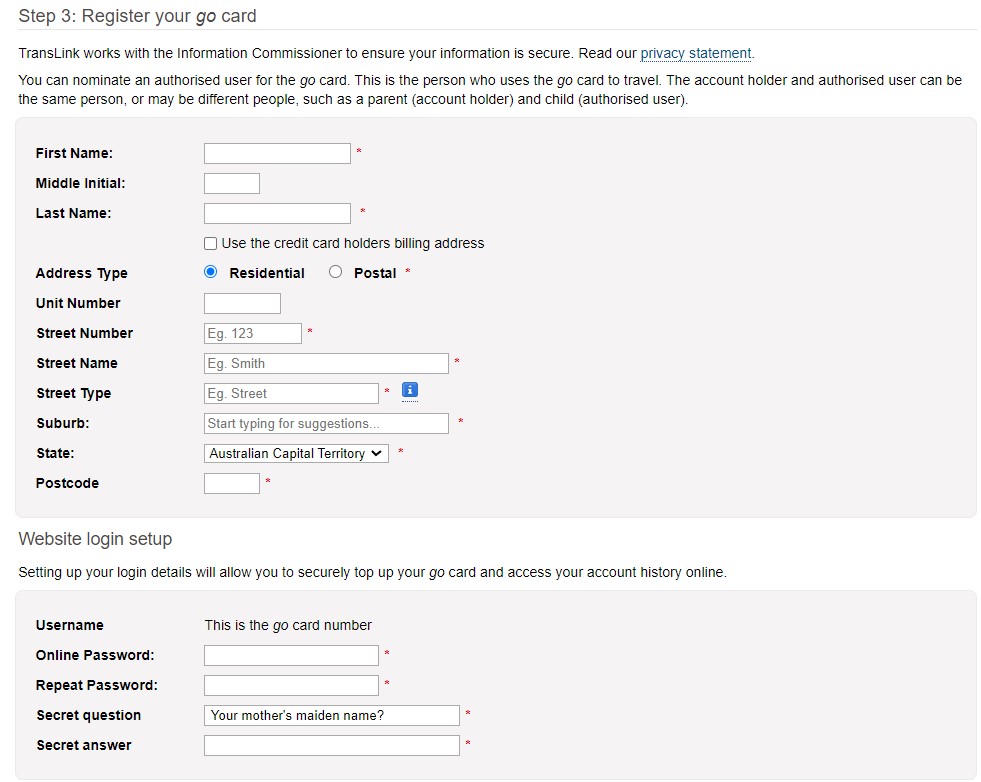The height and width of the screenshot is (782, 981).
Task: Focus the Postcode field
Action: 231,484
